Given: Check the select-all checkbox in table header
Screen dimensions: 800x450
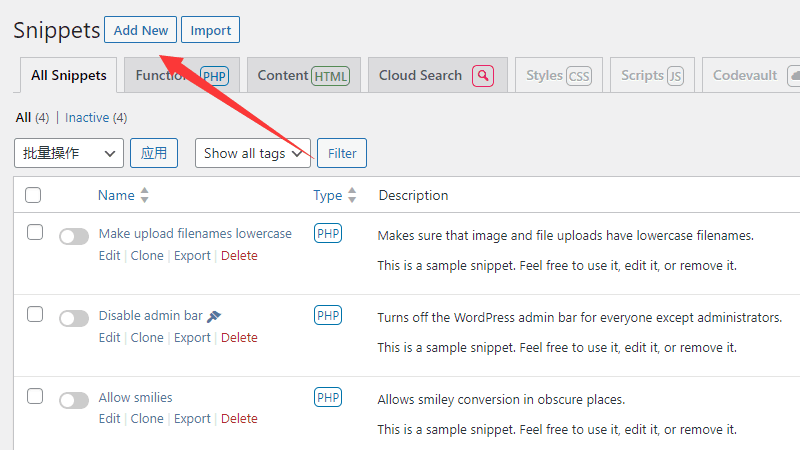Looking at the screenshot, I should click(x=33, y=195).
